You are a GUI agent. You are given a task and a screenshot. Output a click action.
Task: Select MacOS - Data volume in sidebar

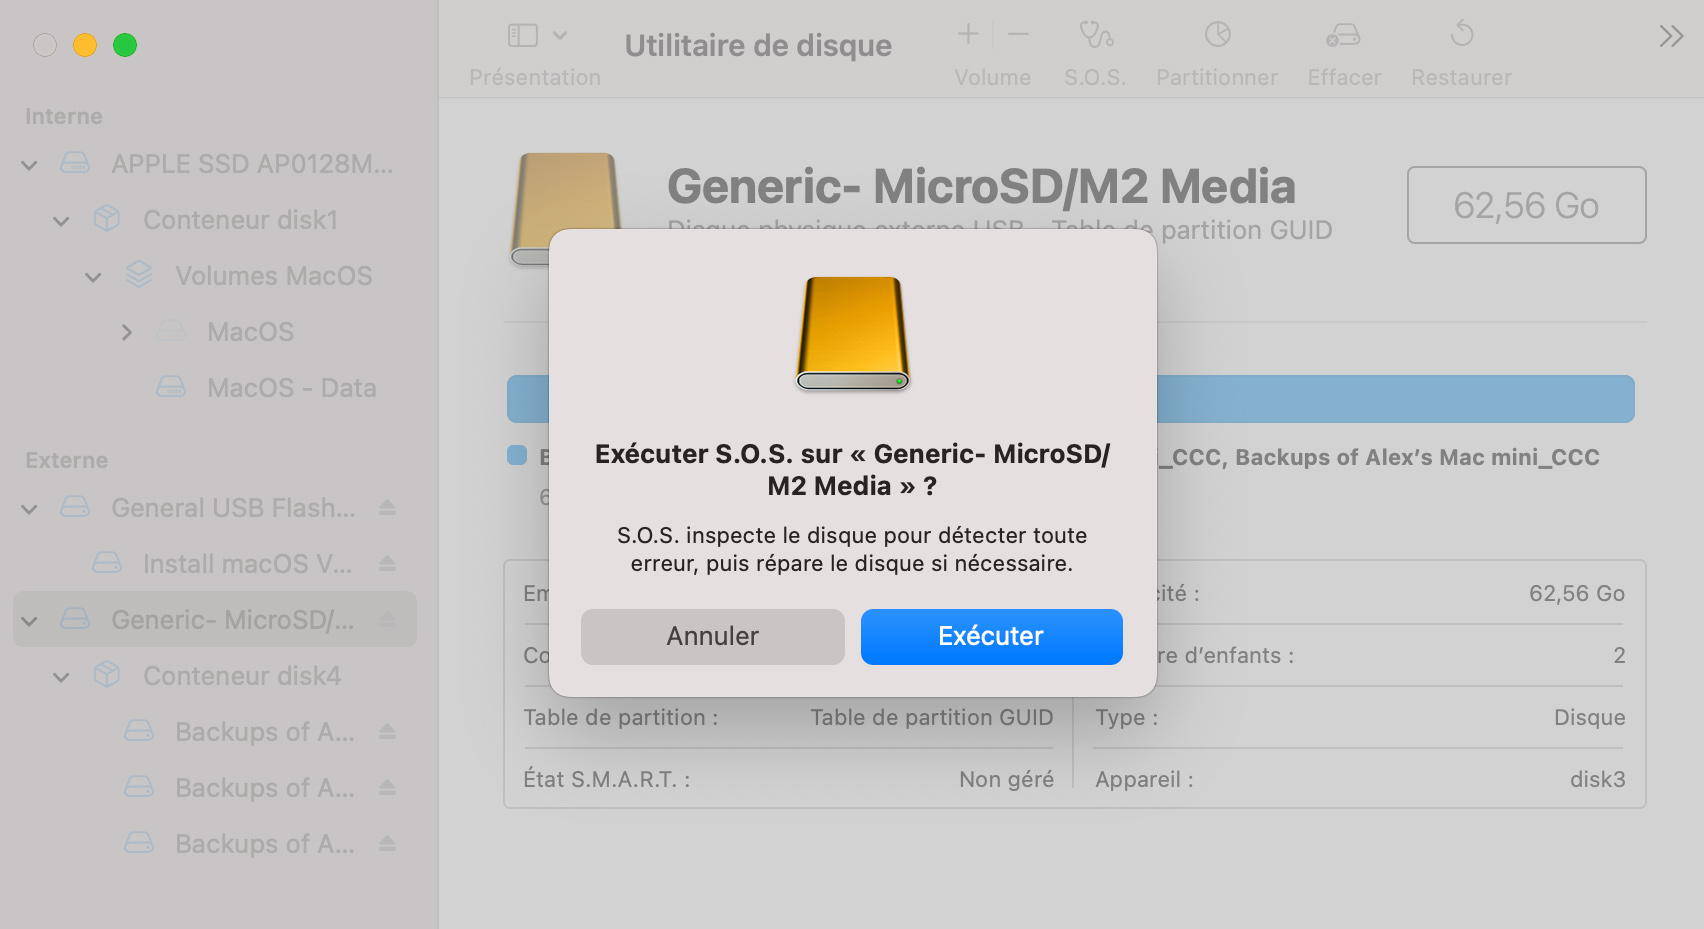(291, 388)
